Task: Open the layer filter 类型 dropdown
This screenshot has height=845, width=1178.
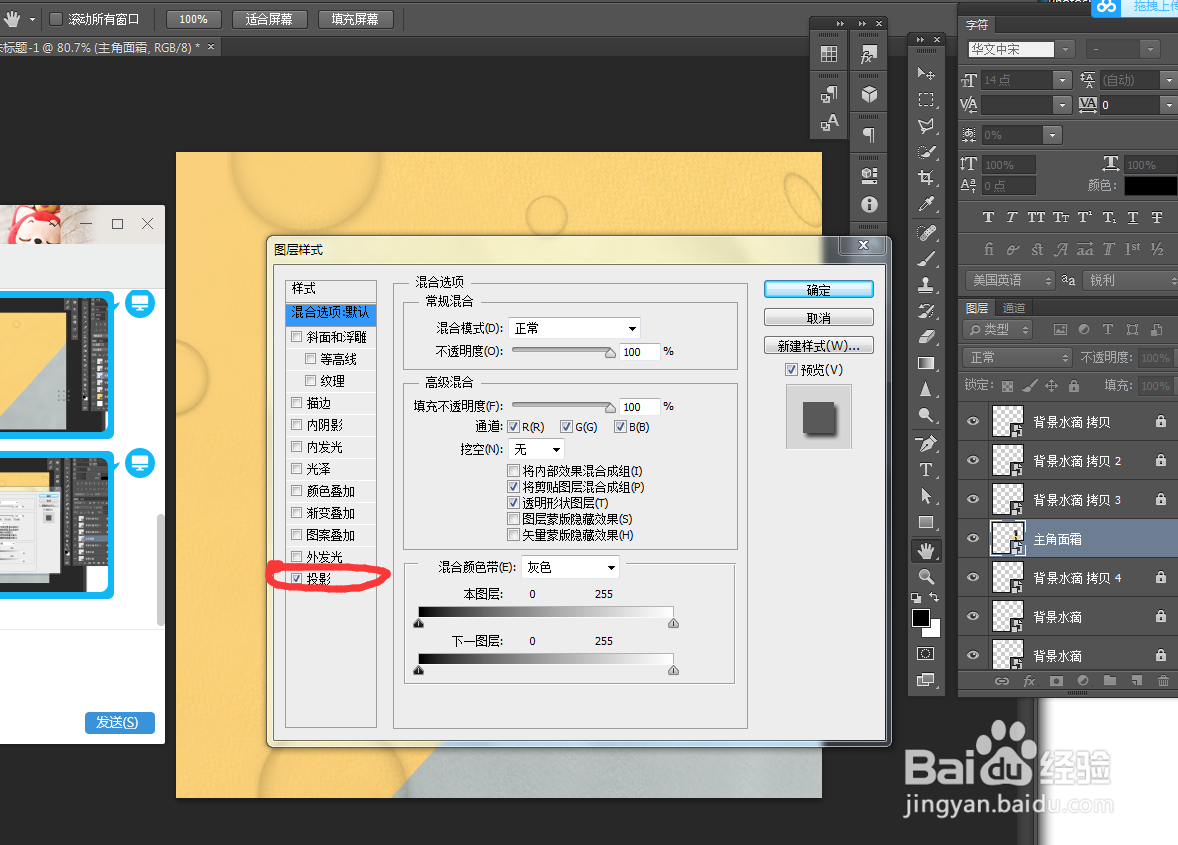Action: pos(998,329)
